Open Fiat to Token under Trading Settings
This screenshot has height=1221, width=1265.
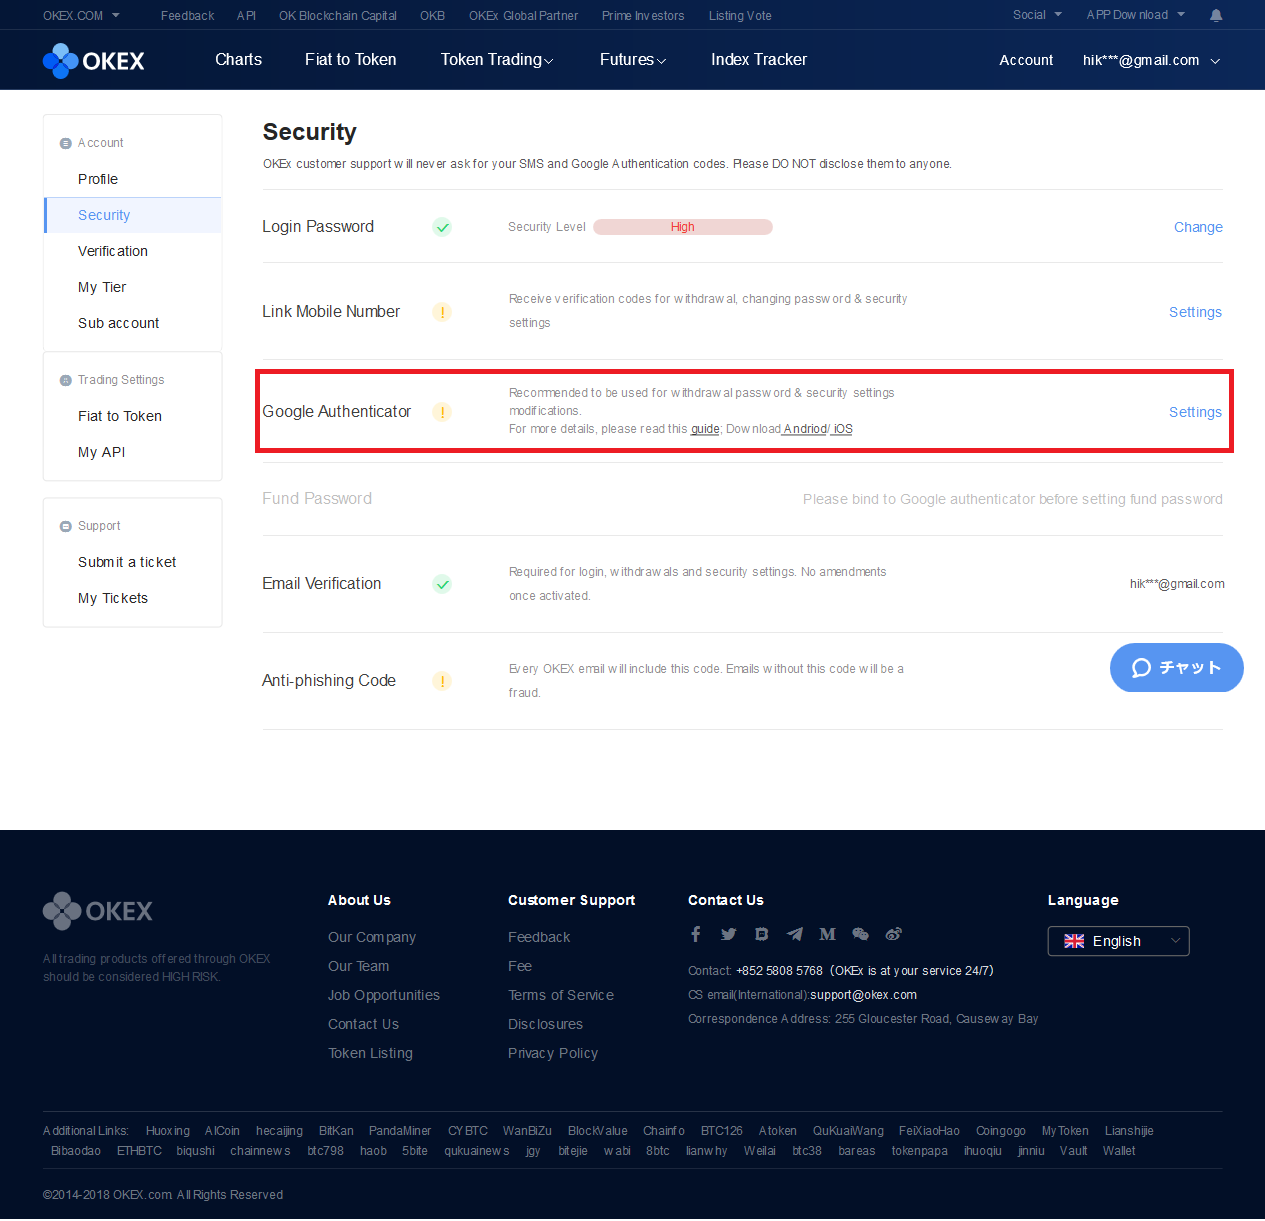(x=120, y=416)
